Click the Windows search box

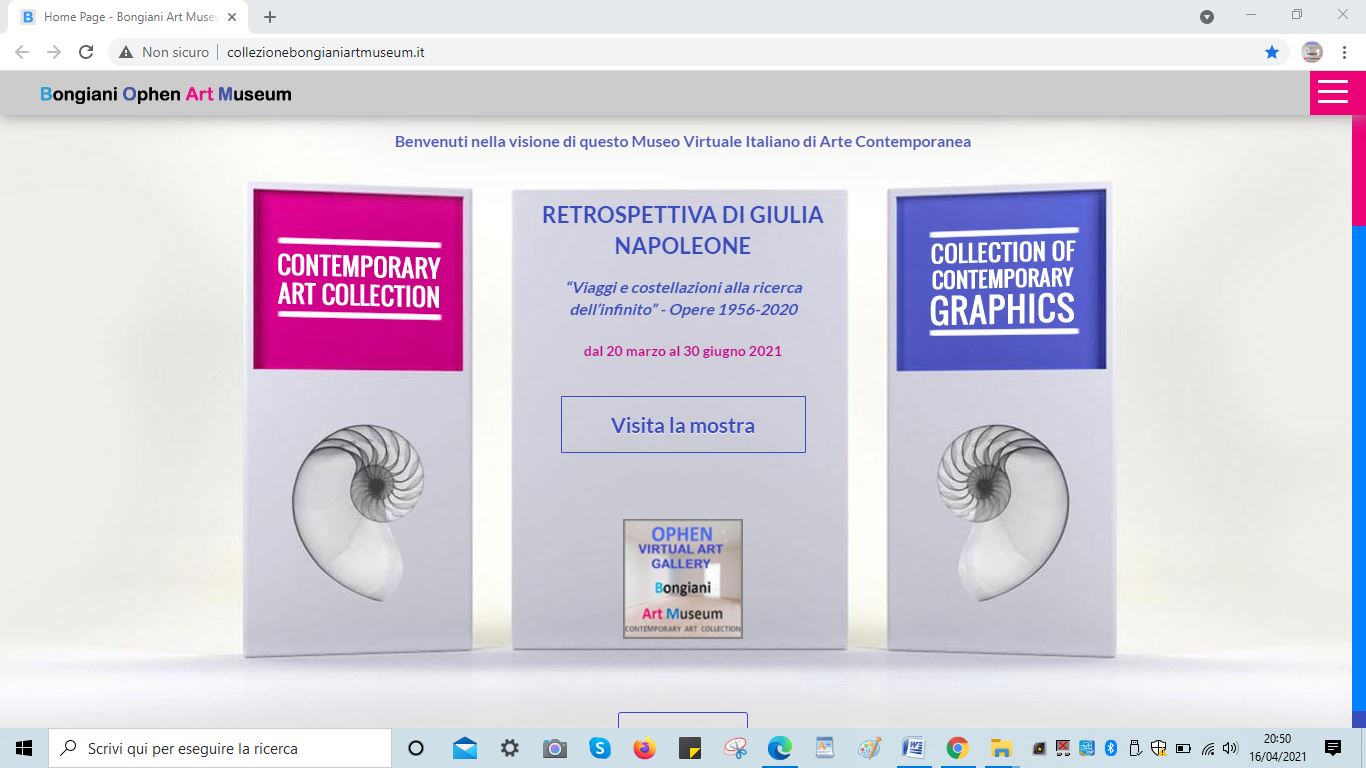[220, 748]
